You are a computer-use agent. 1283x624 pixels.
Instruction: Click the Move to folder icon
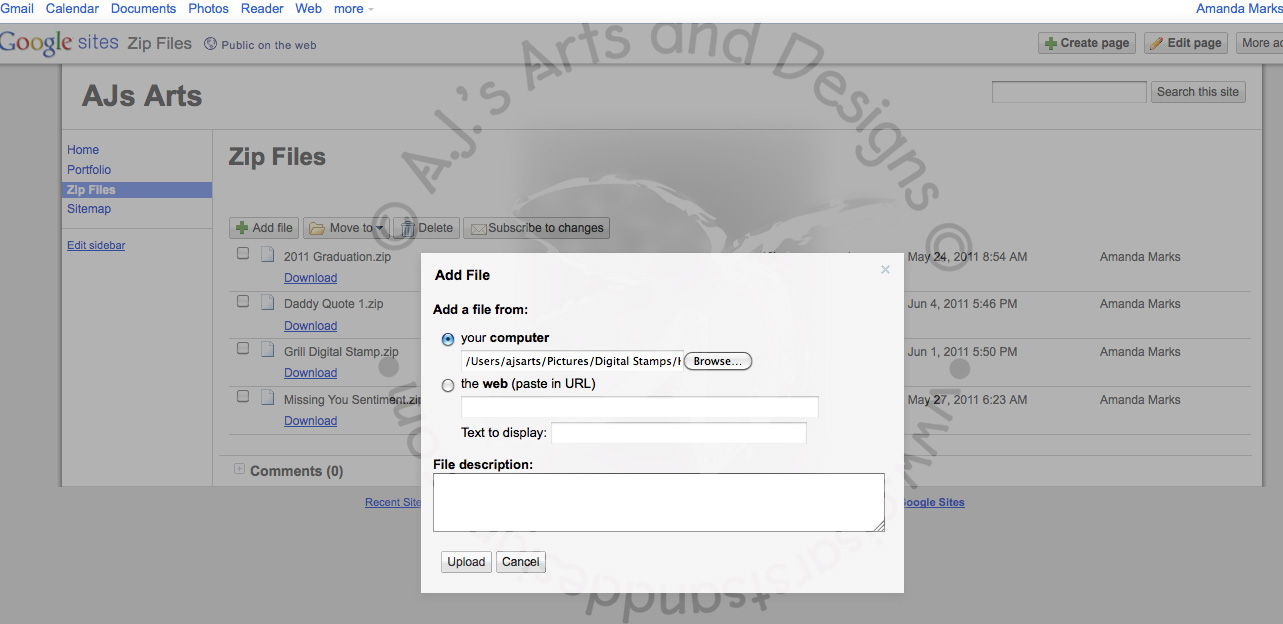click(317, 228)
